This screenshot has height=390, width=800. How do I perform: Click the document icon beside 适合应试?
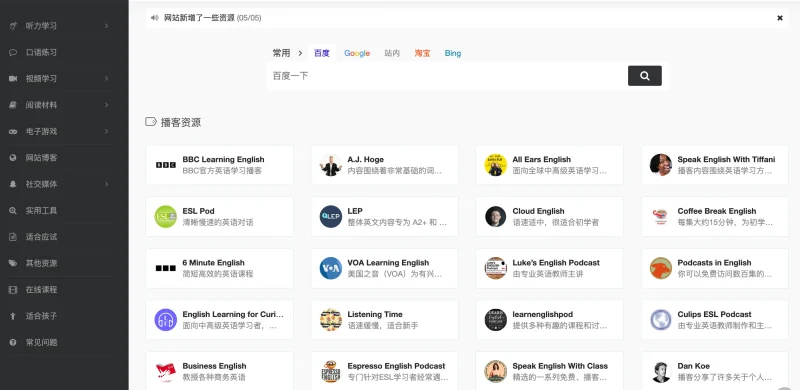[13, 237]
